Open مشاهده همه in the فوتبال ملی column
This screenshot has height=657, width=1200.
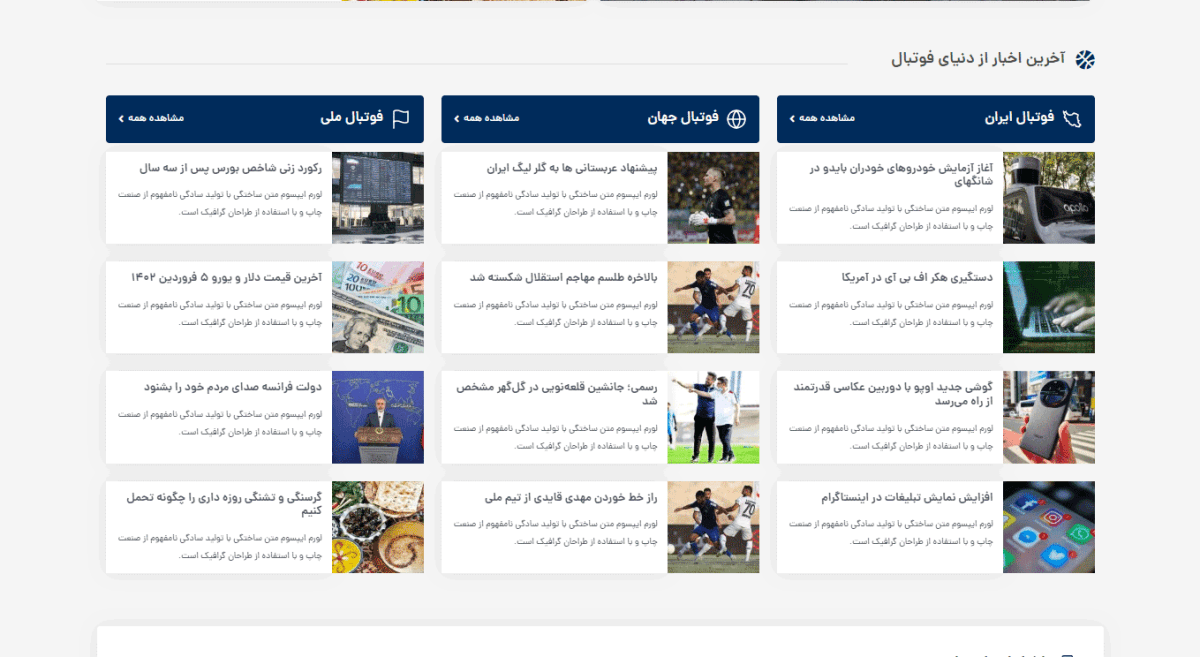[151, 119]
